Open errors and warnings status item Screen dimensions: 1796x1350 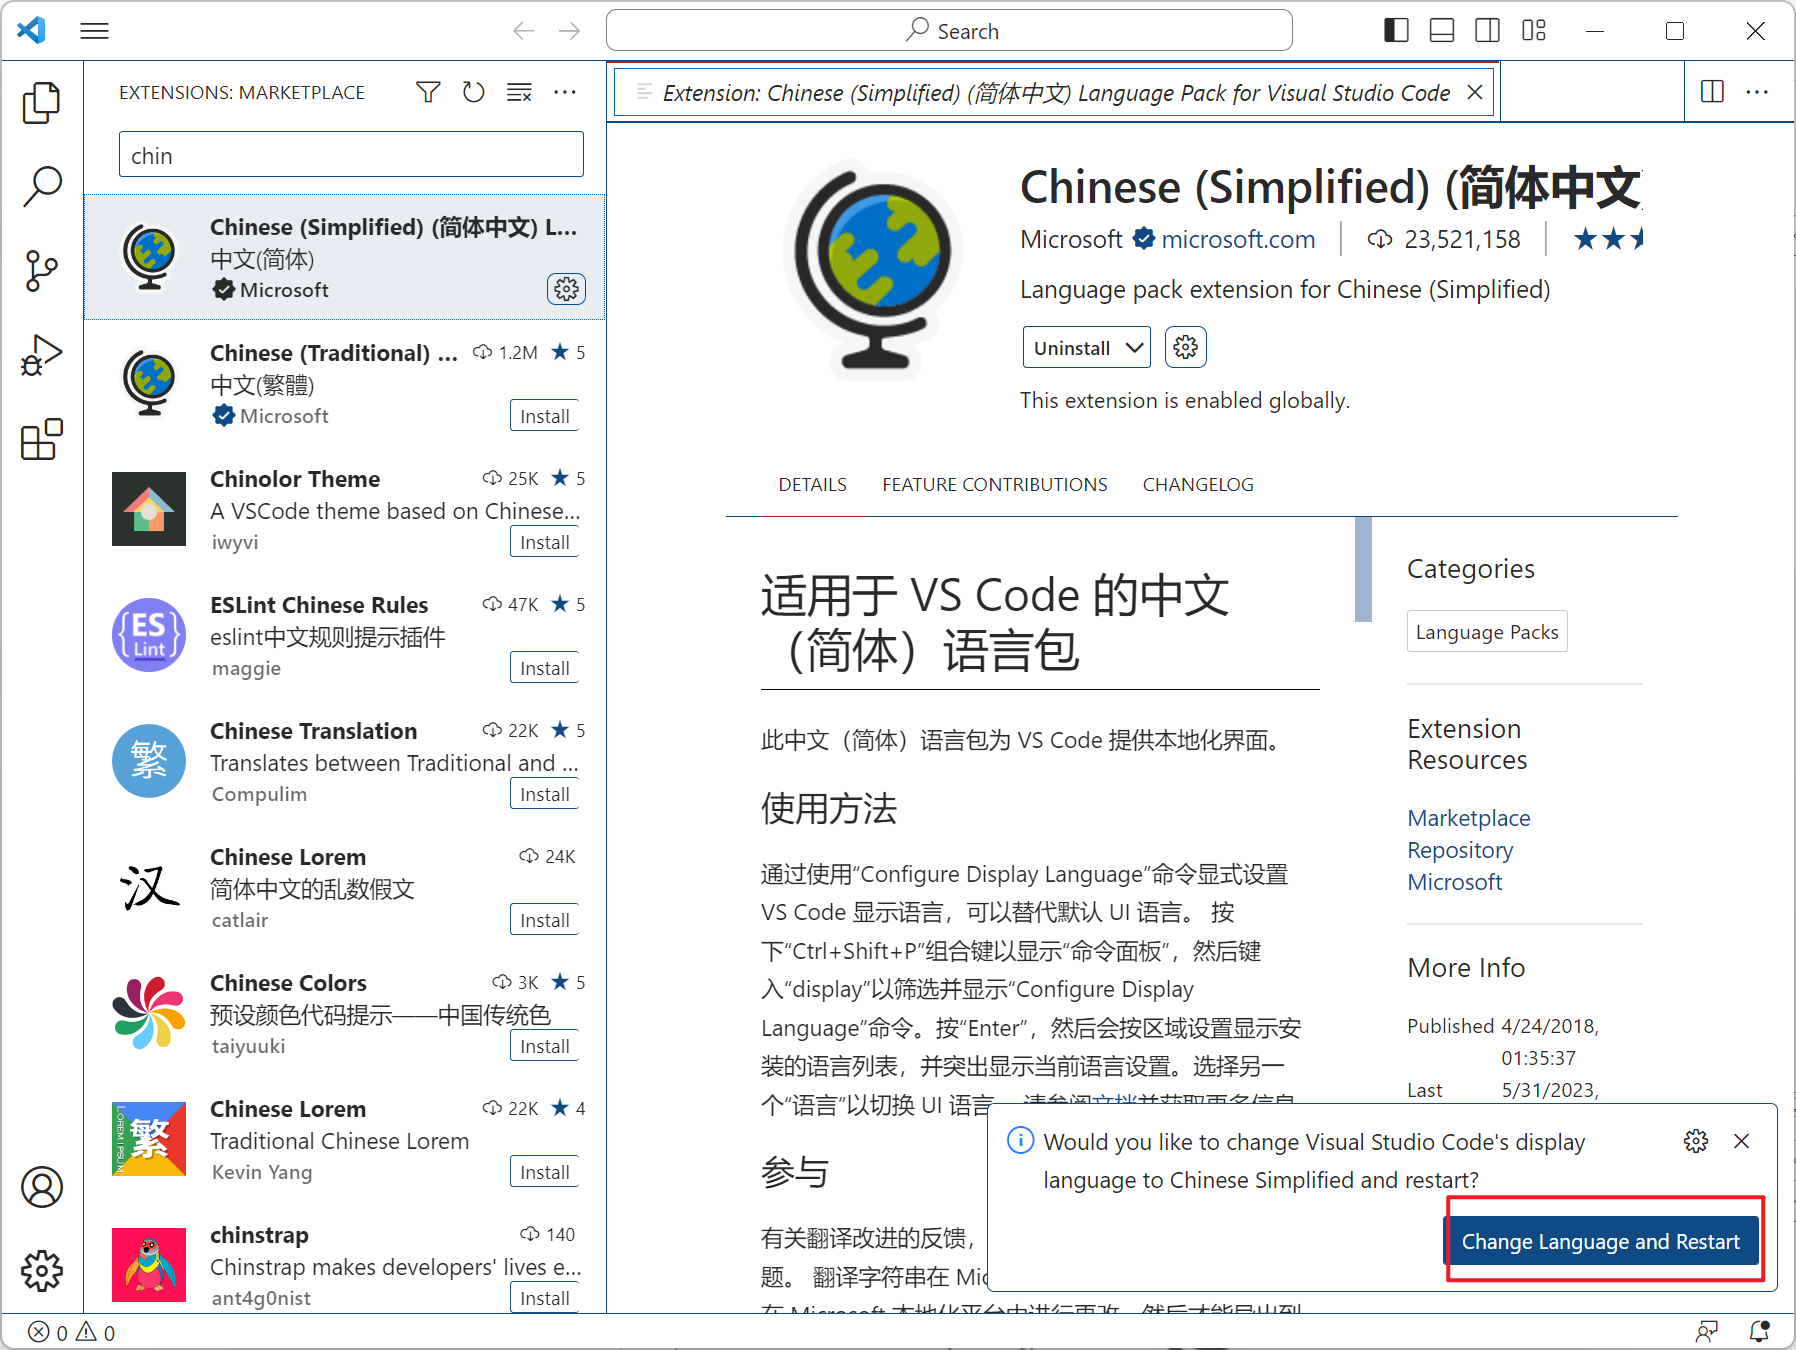point(72,1332)
